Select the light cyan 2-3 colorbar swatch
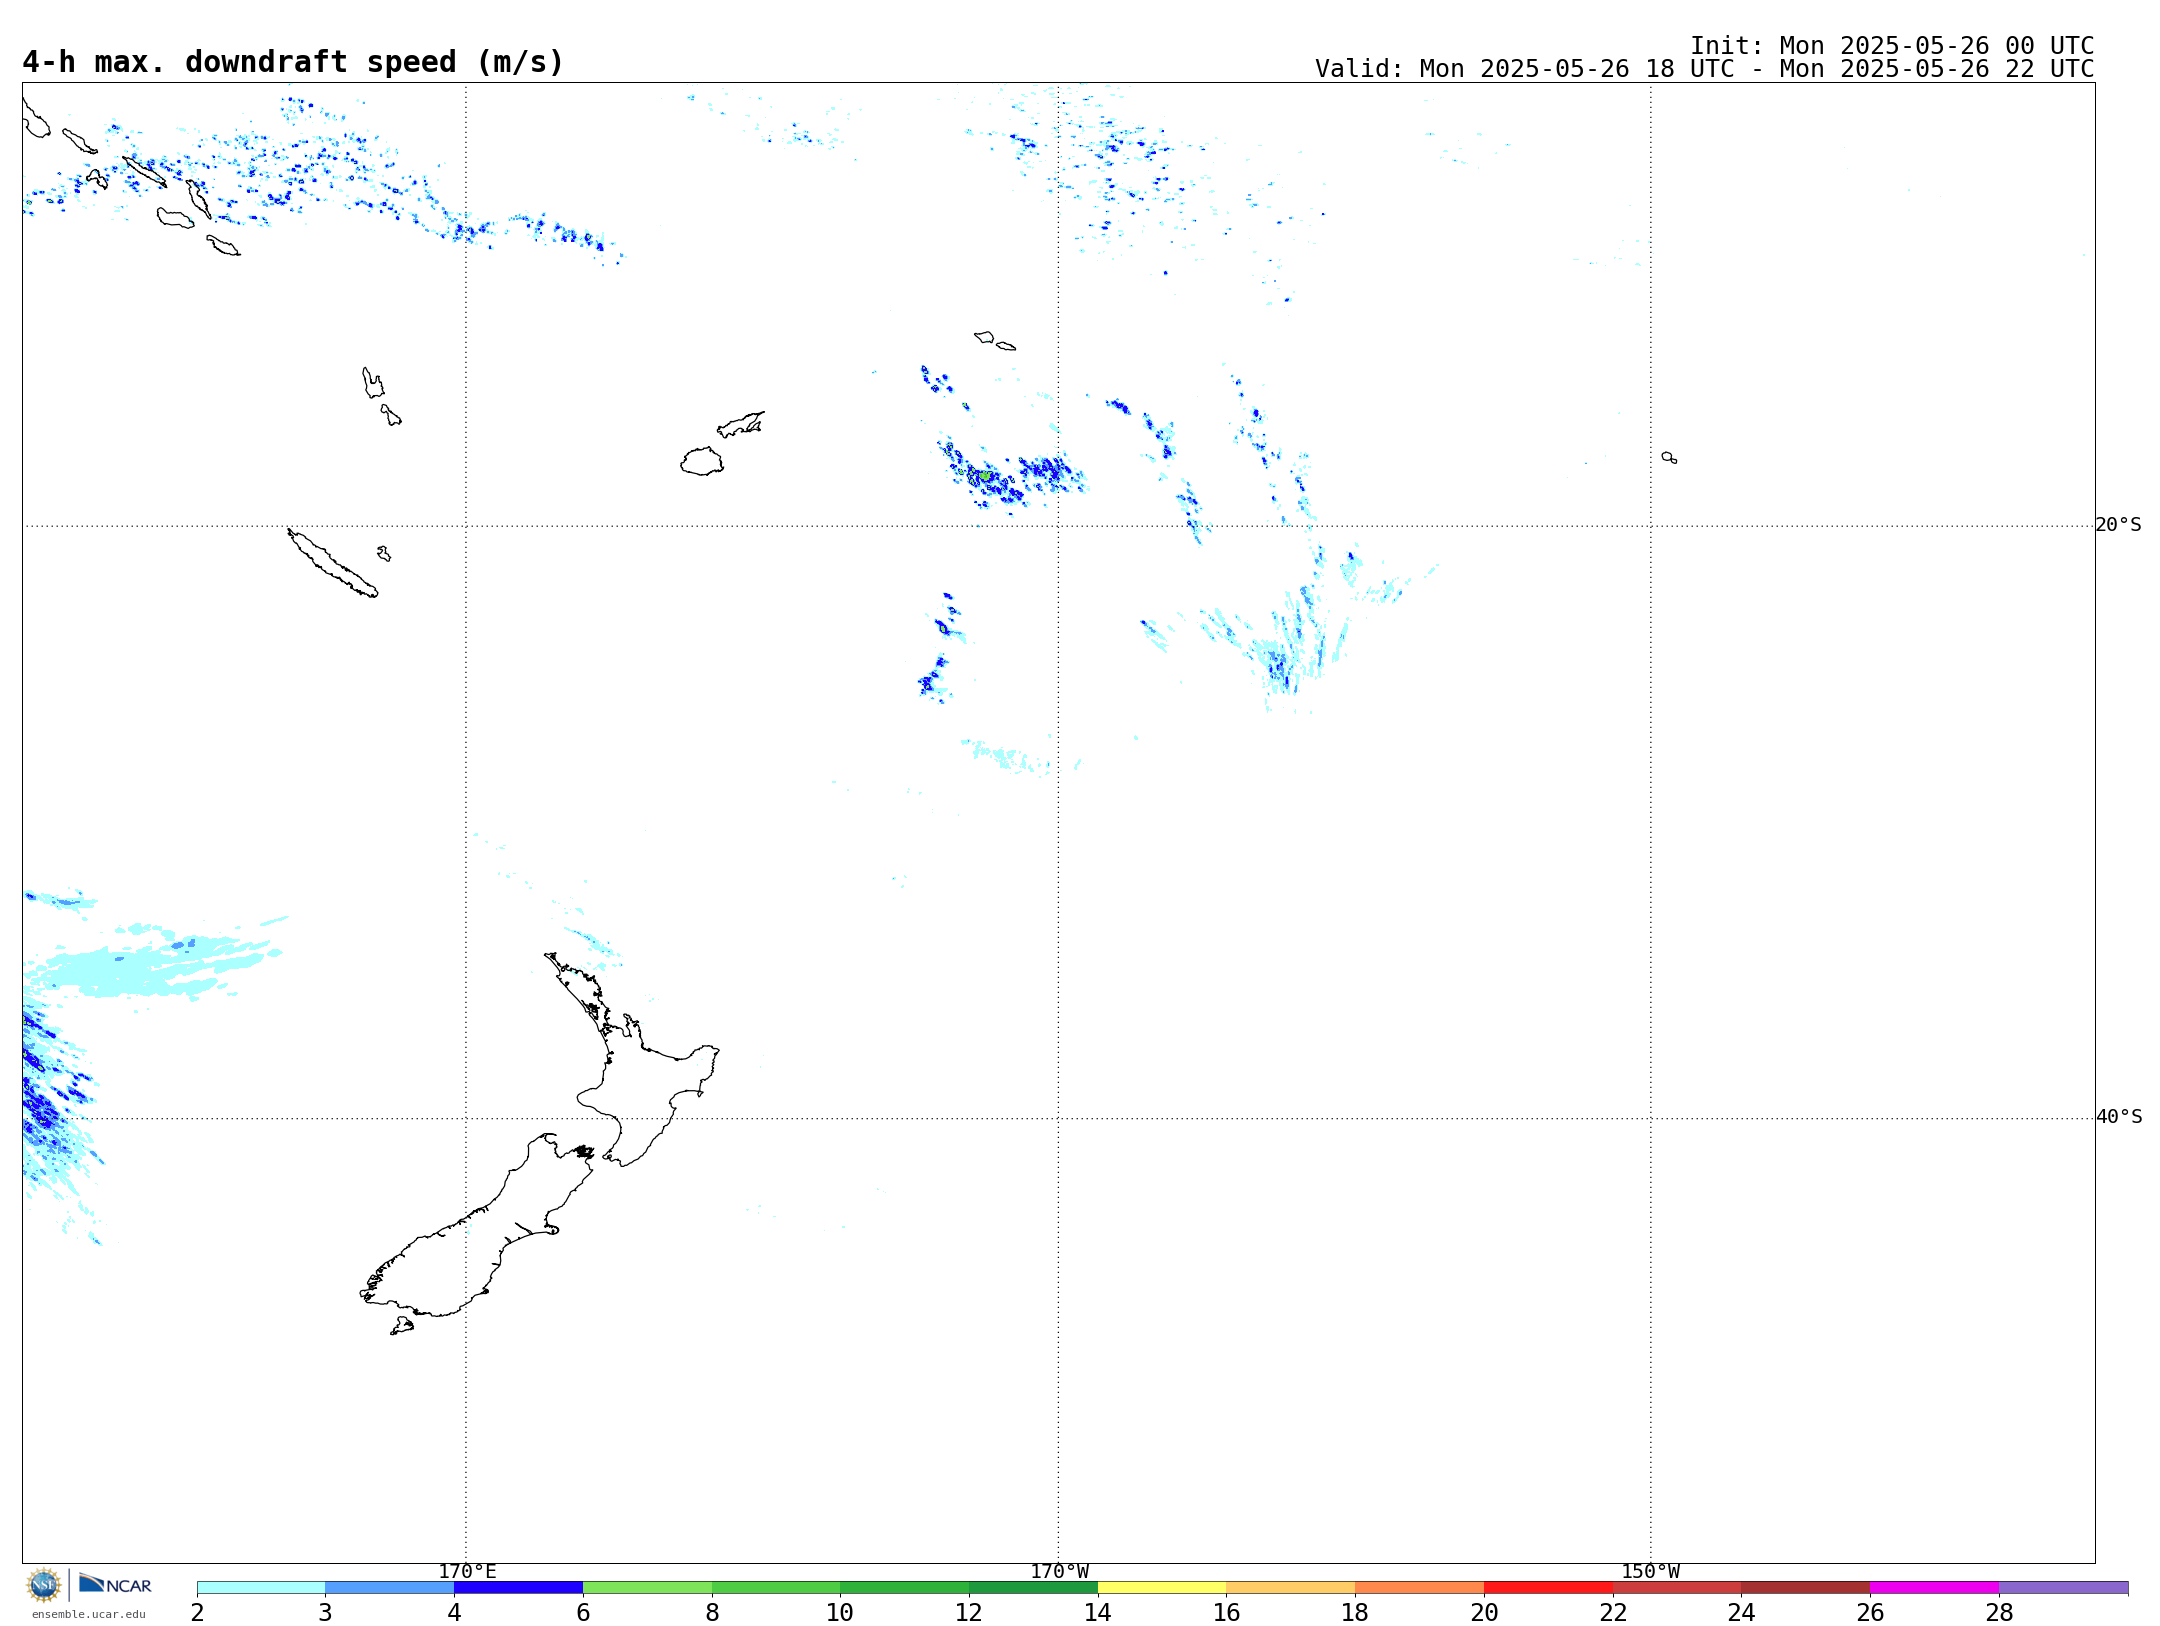 point(261,1588)
